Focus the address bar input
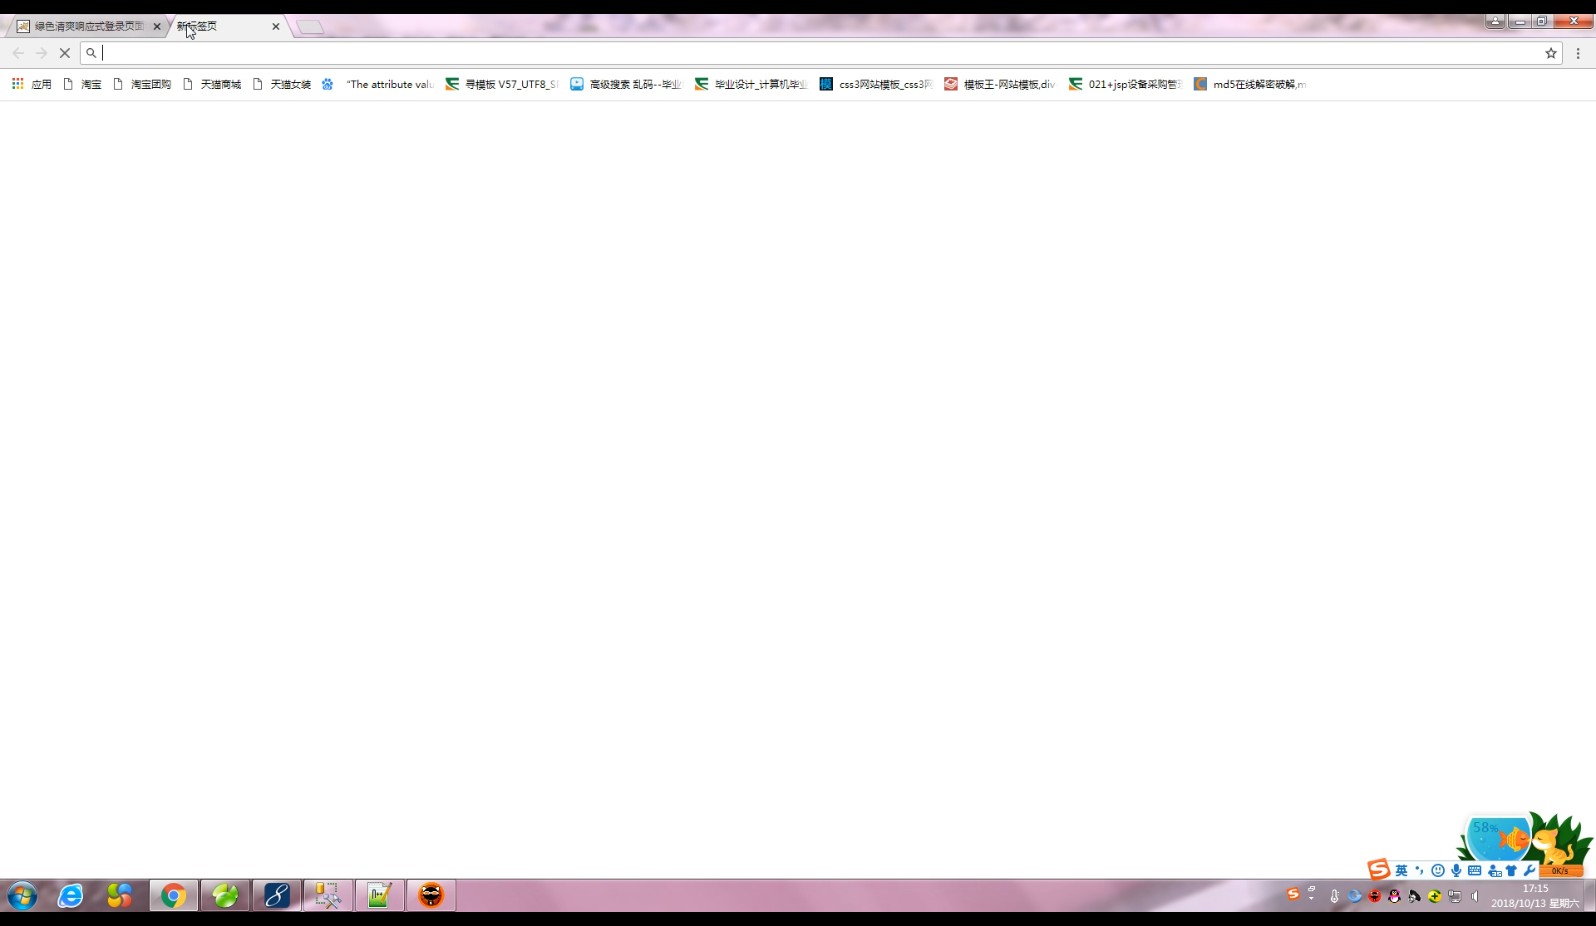The height and width of the screenshot is (926, 1596). click(x=820, y=53)
